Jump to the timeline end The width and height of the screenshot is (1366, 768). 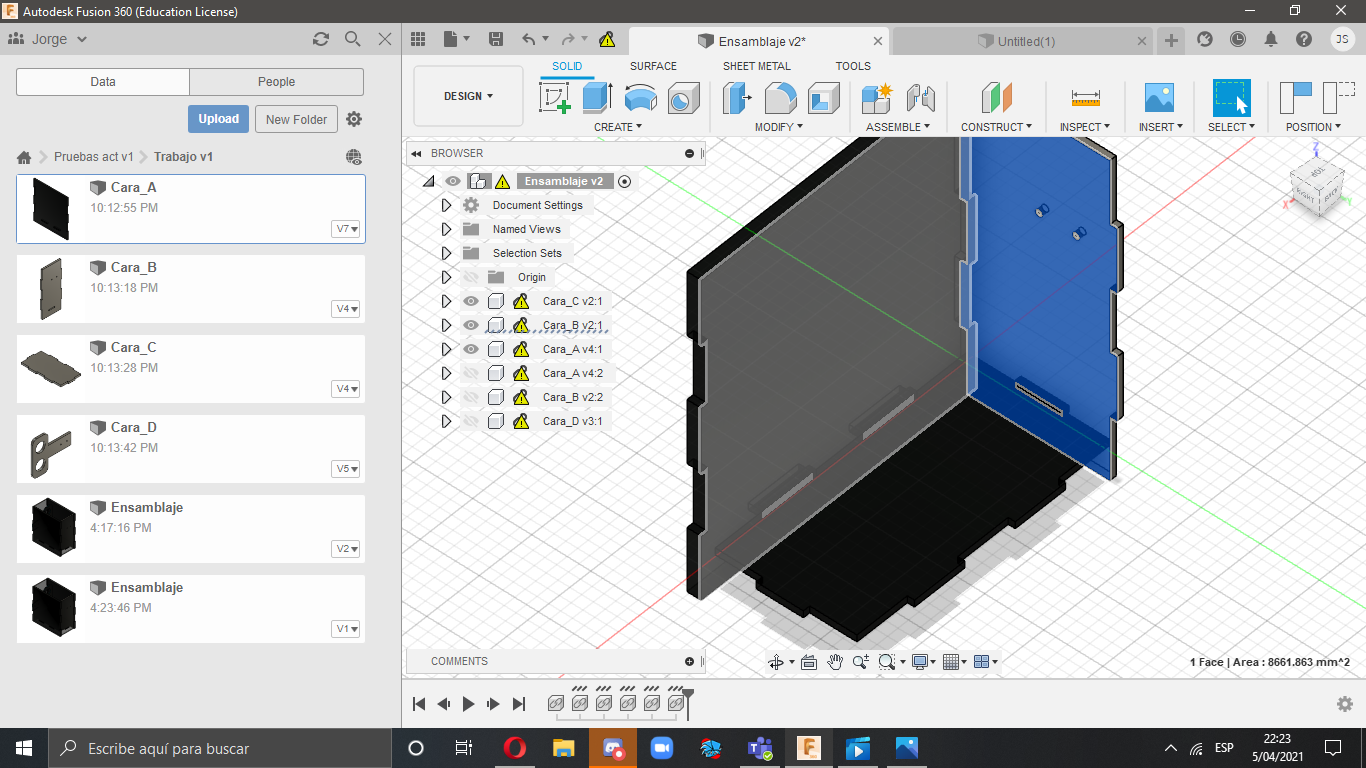519,704
